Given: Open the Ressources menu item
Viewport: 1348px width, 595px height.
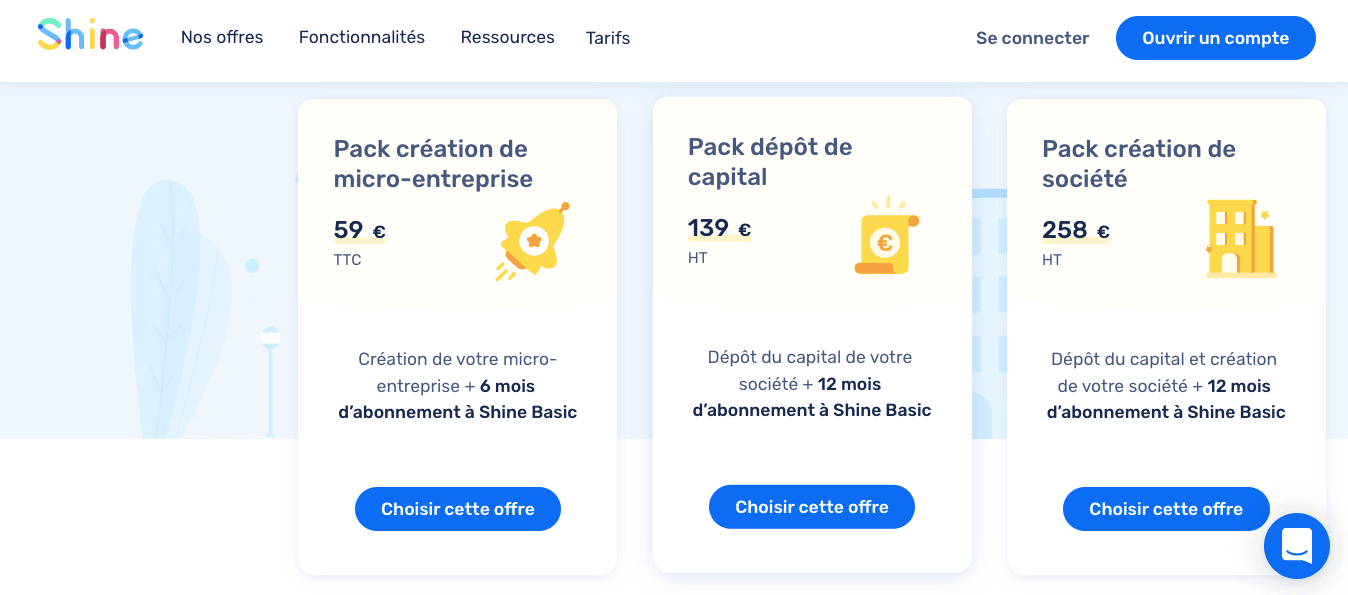Looking at the screenshot, I should [507, 37].
